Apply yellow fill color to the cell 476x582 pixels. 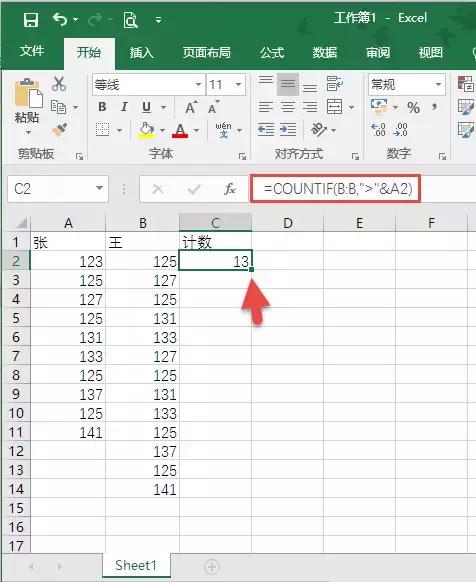tap(146, 130)
